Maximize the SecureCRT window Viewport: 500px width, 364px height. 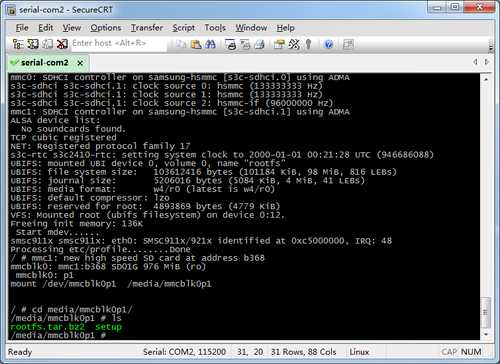tap(455, 7)
